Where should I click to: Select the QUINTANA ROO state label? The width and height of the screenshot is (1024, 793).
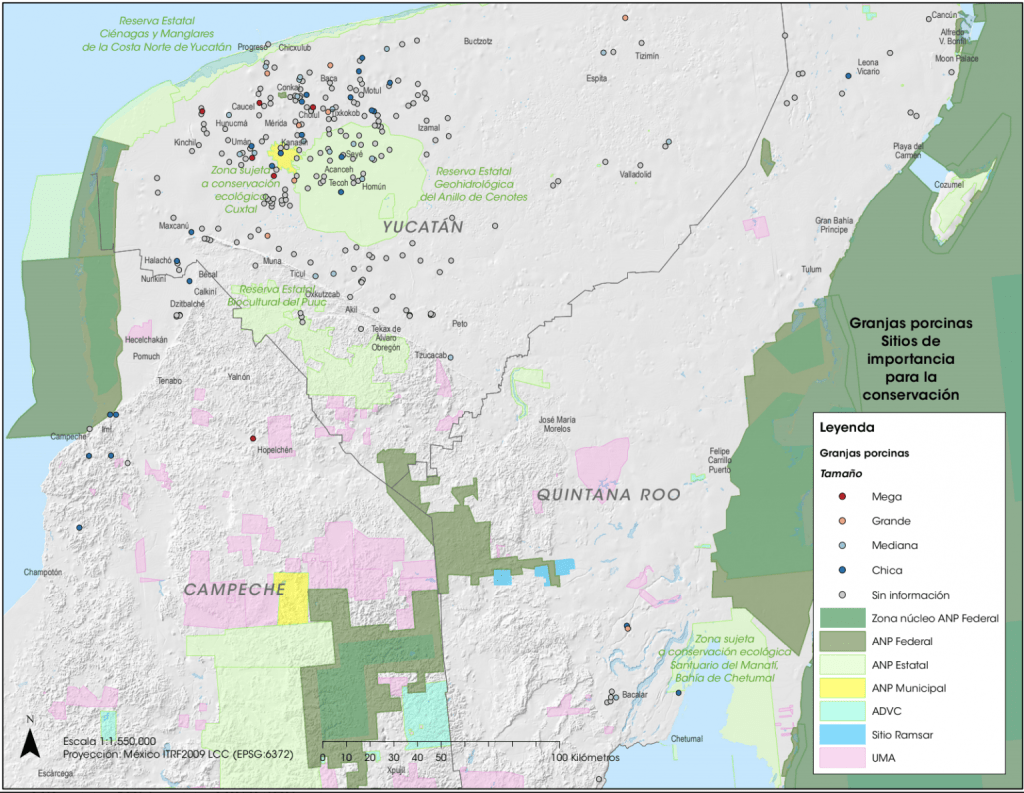tap(608, 494)
